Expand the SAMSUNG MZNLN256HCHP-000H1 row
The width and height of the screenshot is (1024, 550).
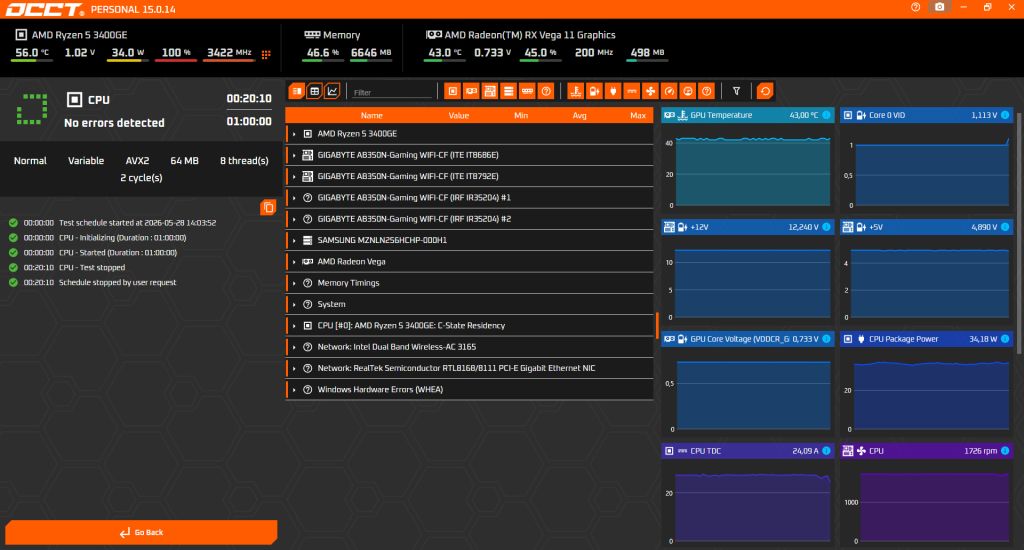tap(294, 240)
